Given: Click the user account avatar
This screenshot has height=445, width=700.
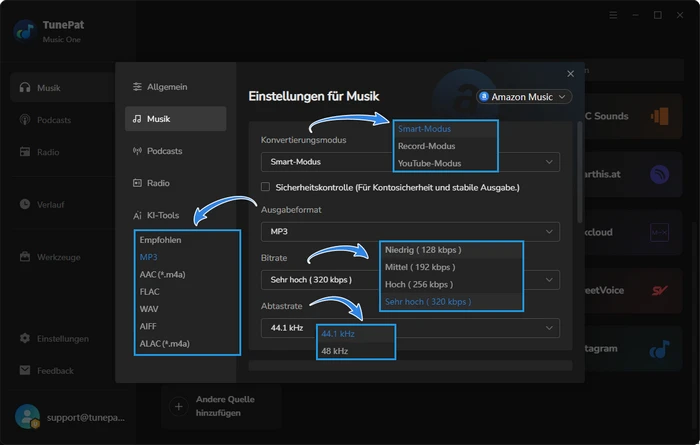Looking at the screenshot, I should (27, 416).
